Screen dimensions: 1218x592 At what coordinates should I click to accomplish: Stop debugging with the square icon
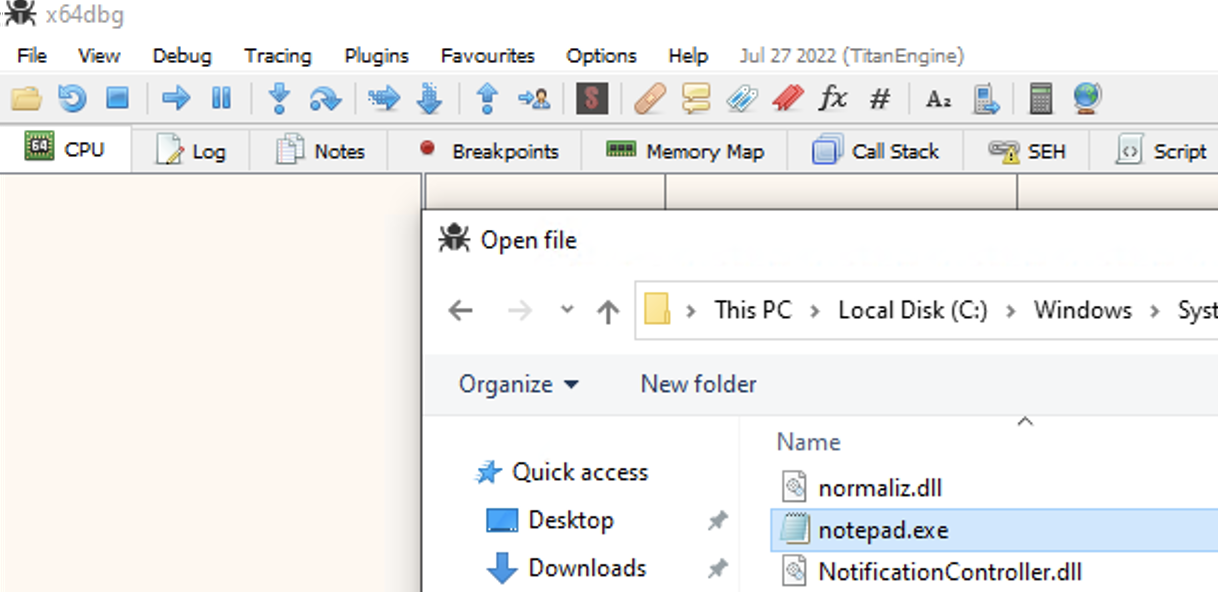[118, 98]
